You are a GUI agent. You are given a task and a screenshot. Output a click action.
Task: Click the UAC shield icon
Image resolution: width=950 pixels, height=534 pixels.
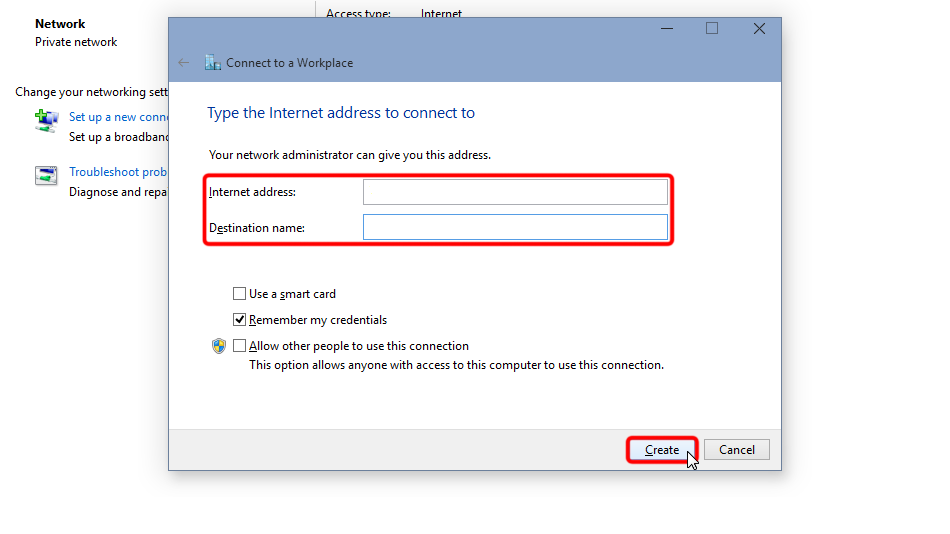pyautogui.click(x=219, y=346)
